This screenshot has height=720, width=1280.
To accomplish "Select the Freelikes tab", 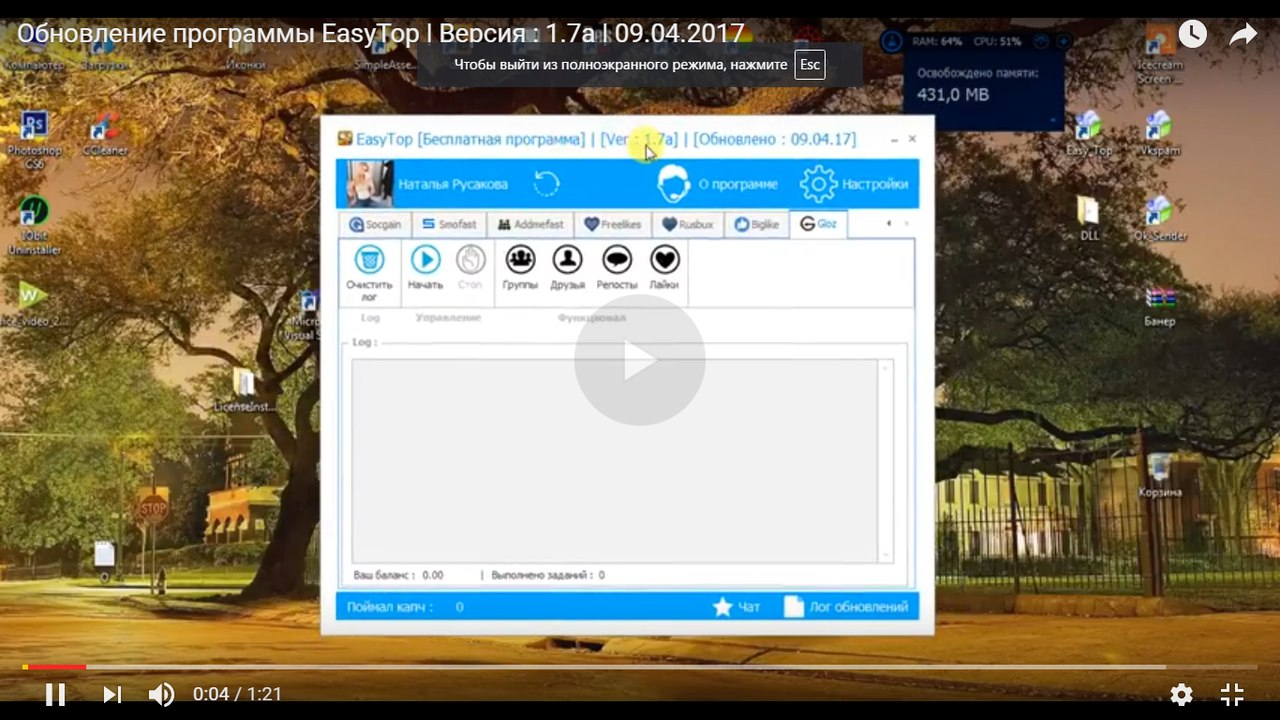I will coord(612,225).
